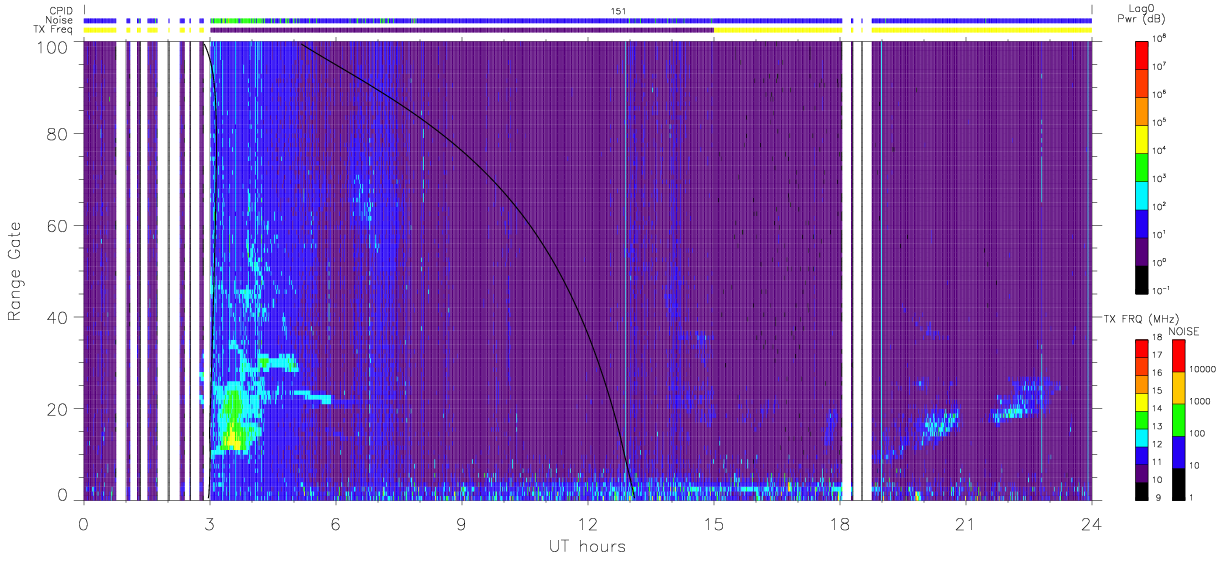
Task: Click the "24" tick on the UT hours axis
Action: coord(1091,523)
